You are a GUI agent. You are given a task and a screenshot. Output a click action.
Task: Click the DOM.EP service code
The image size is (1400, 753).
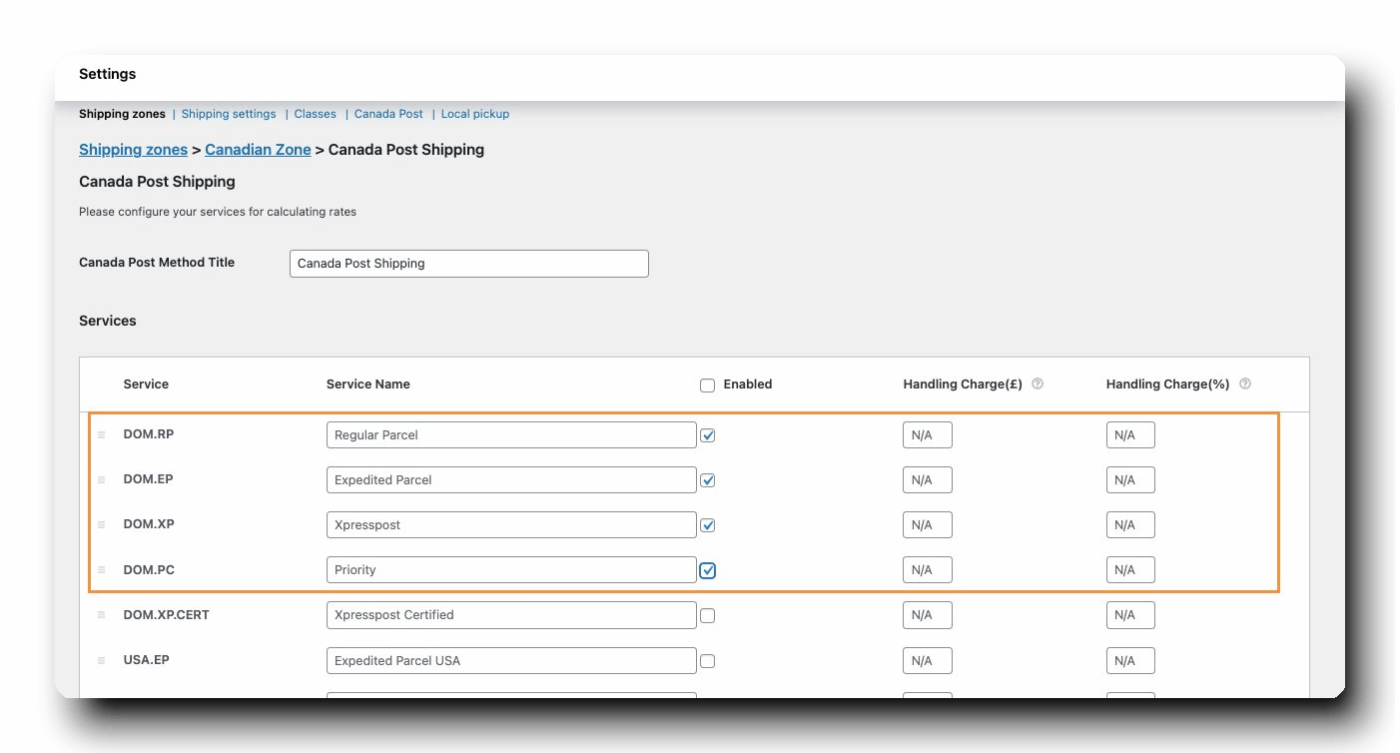click(x=148, y=480)
